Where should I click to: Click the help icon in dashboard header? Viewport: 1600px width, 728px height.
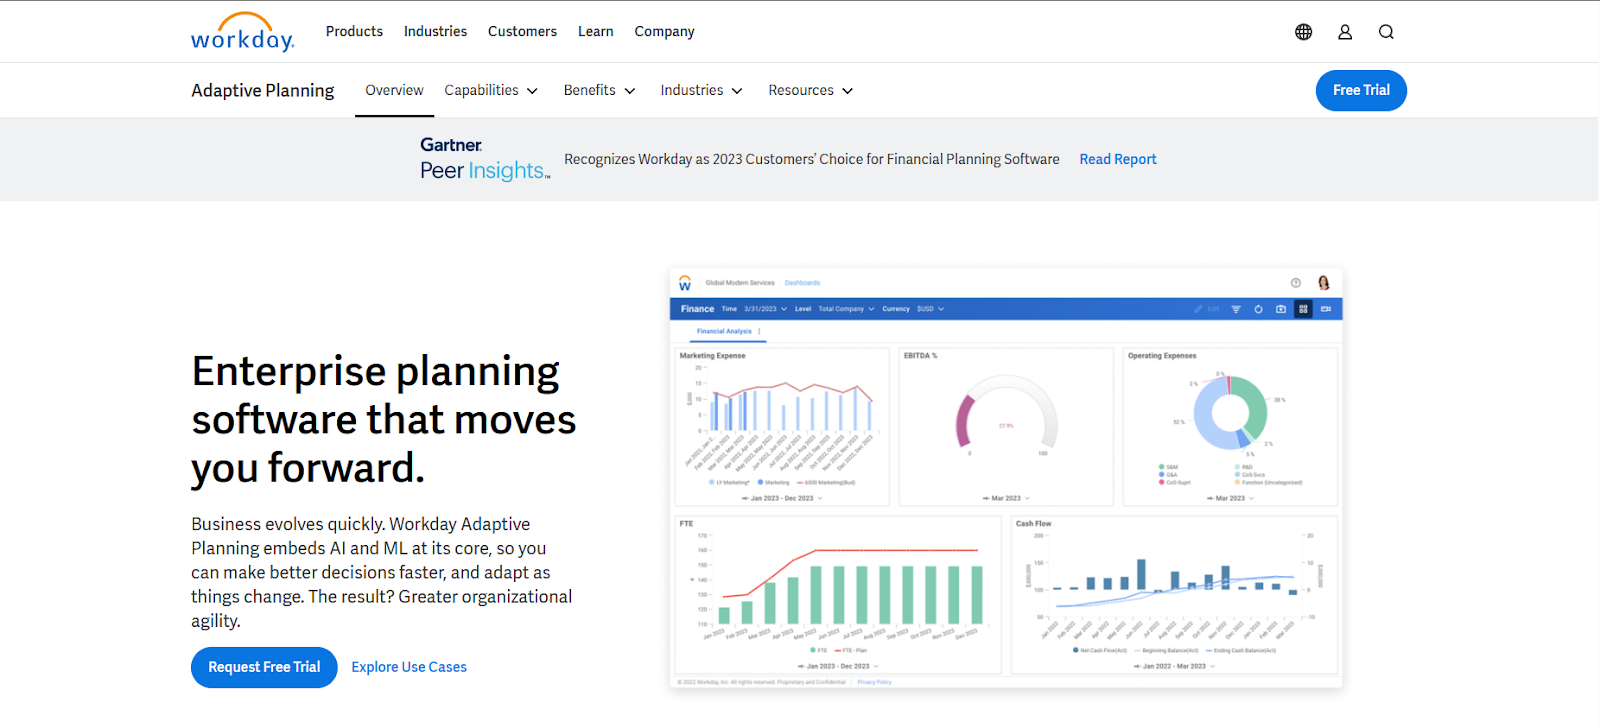pos(1296,283)
